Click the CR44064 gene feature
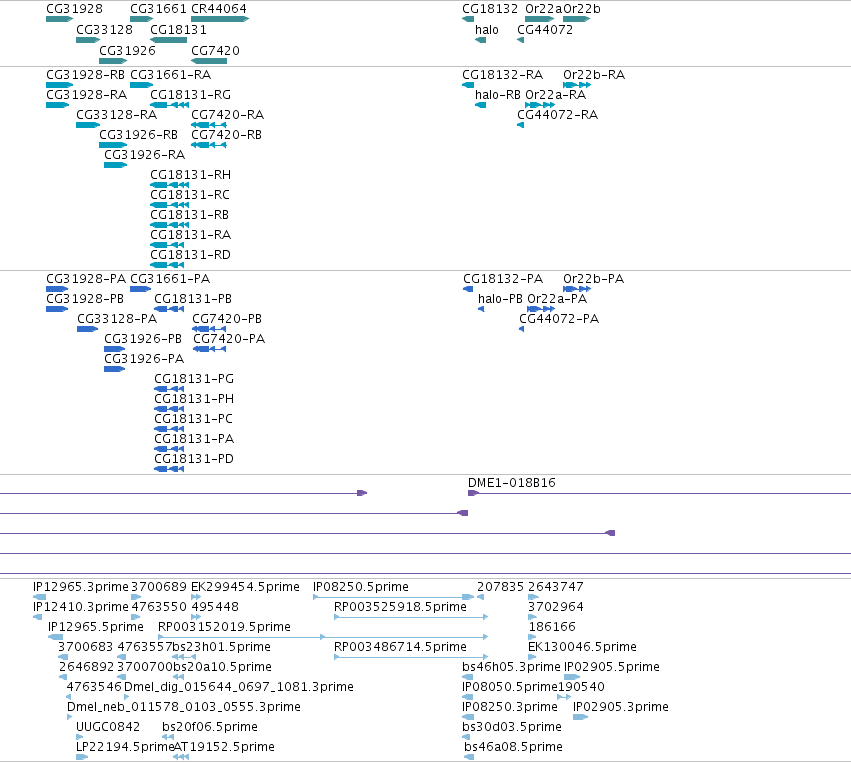This screenshot has height=762, width=851. [x=219, y=19]
